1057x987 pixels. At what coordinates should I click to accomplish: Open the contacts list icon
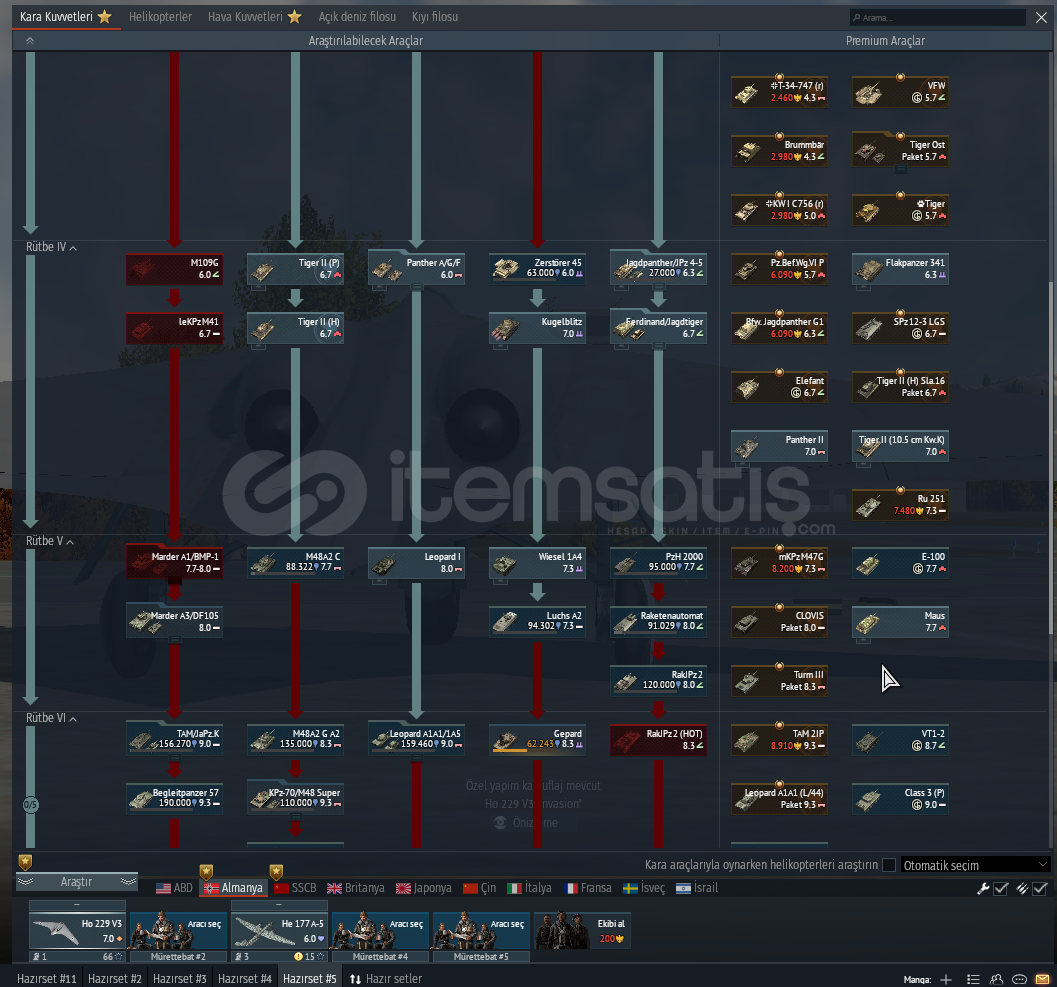(996, 979)
